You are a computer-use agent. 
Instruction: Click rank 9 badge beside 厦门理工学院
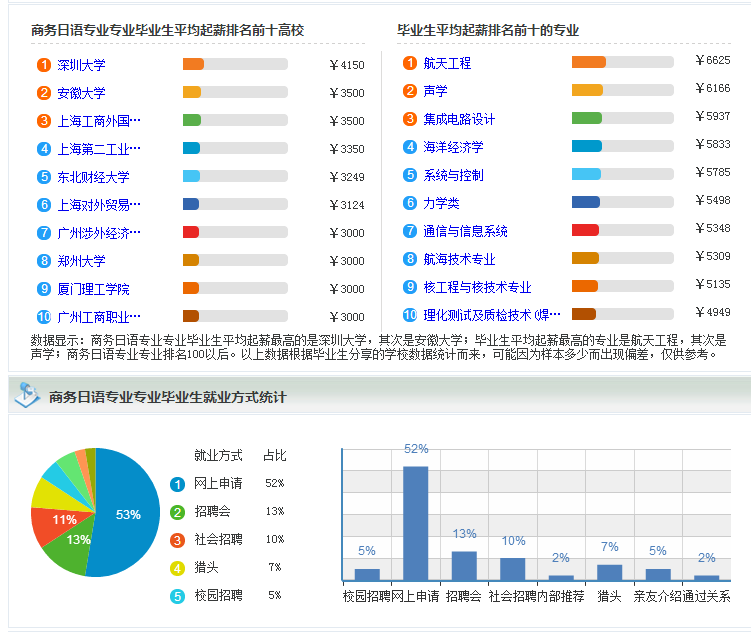pyautogui.click(x=44, y=289)
